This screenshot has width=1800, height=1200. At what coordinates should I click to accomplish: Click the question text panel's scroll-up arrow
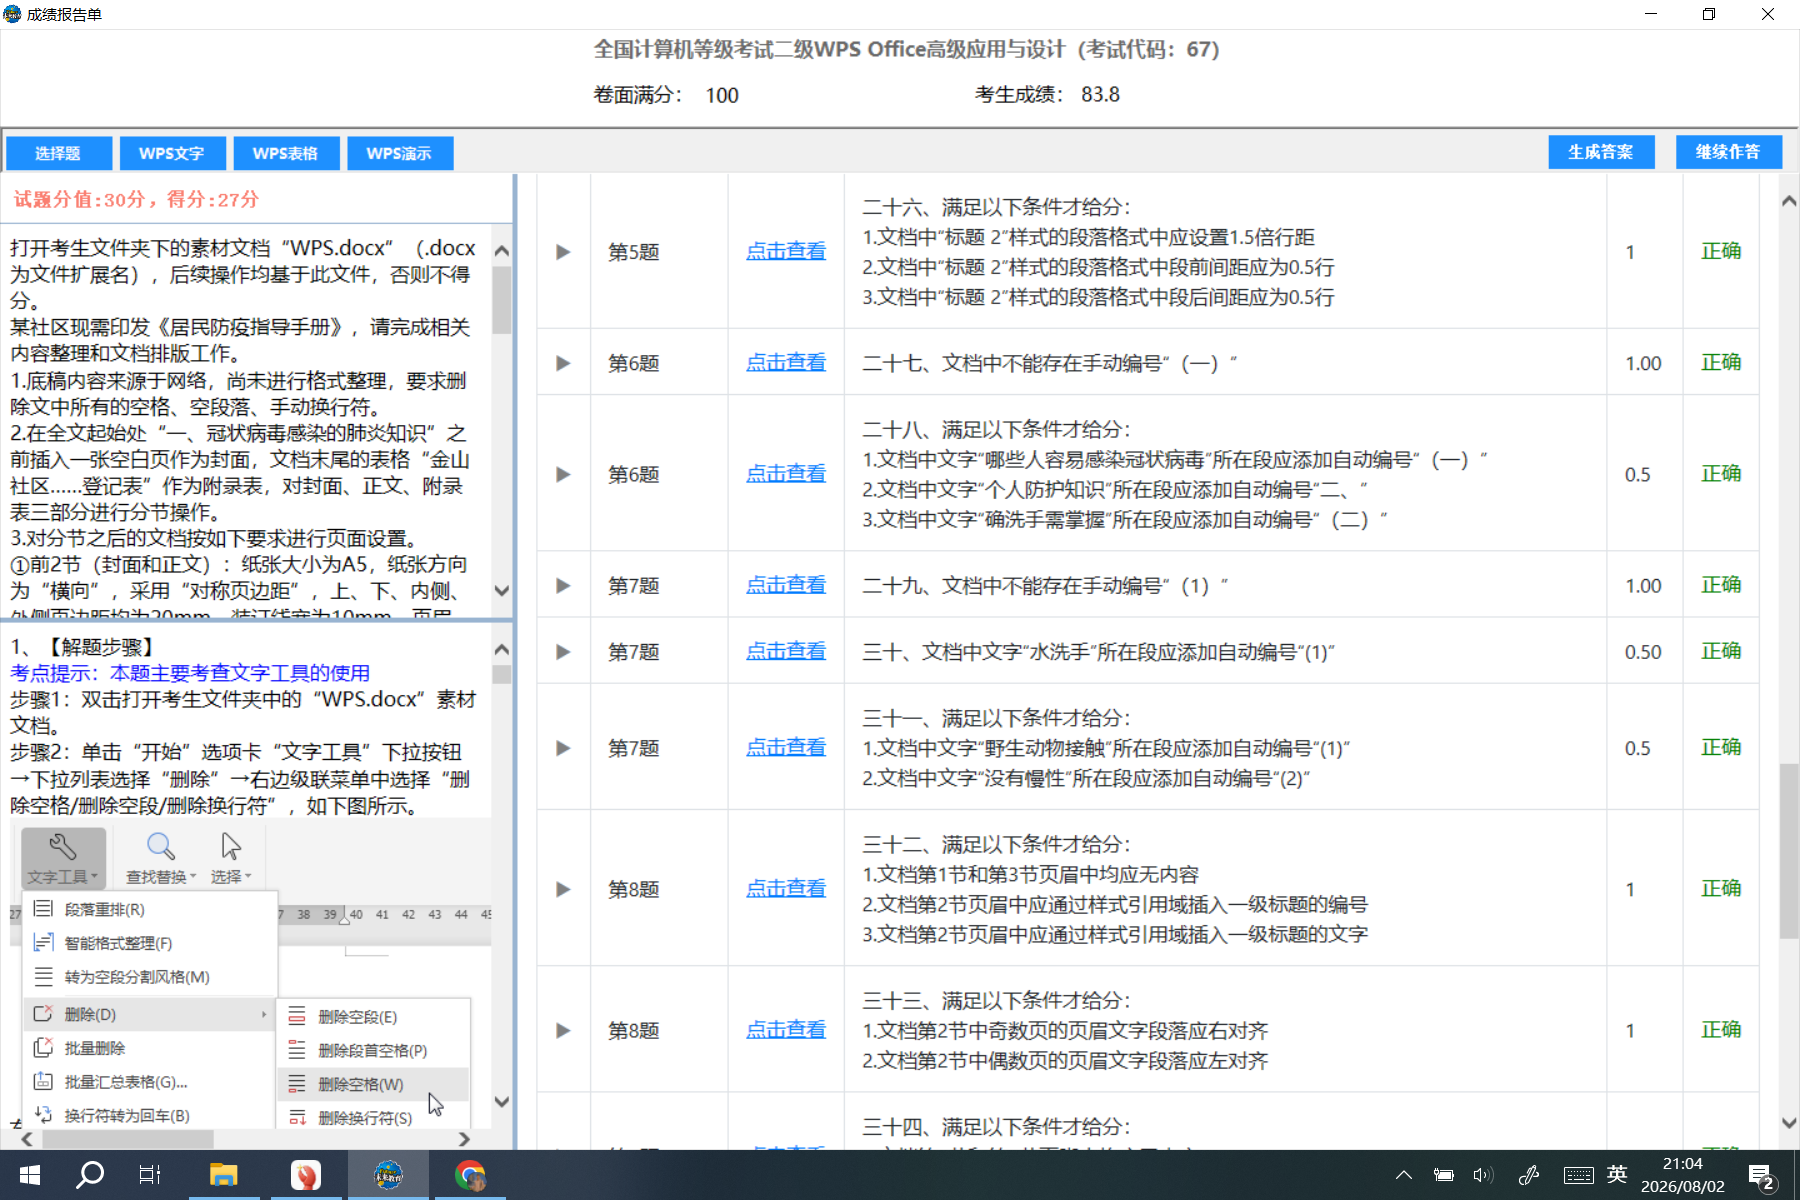point(502,250)
